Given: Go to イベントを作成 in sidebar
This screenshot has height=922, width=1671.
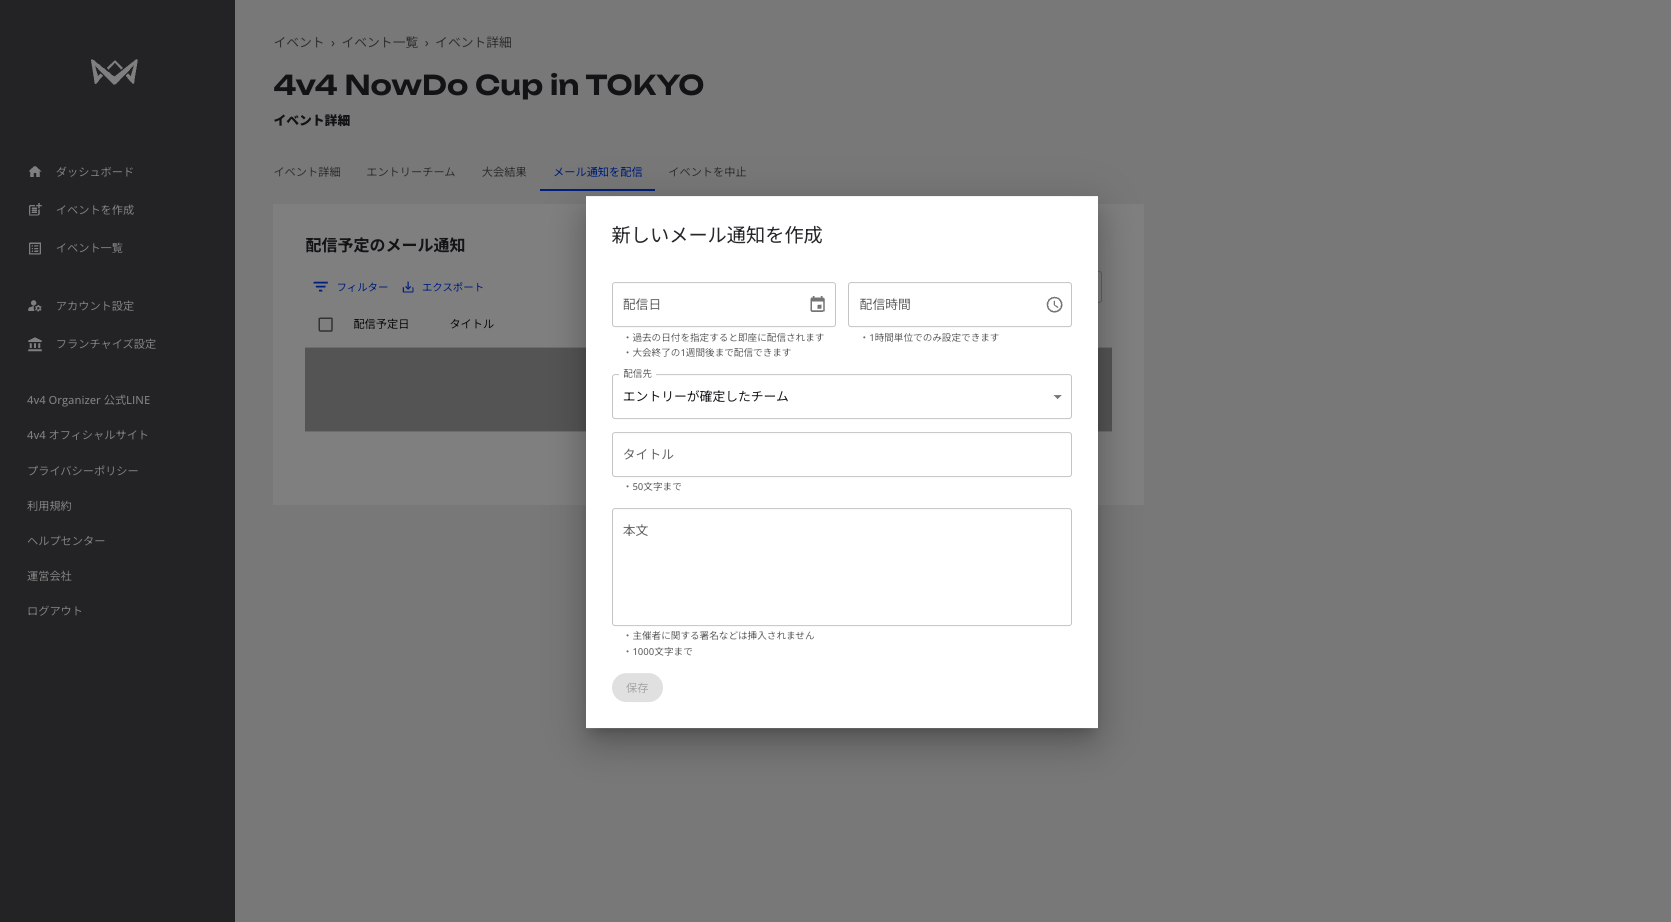Looking at the screenshot, I should [95, 210].
